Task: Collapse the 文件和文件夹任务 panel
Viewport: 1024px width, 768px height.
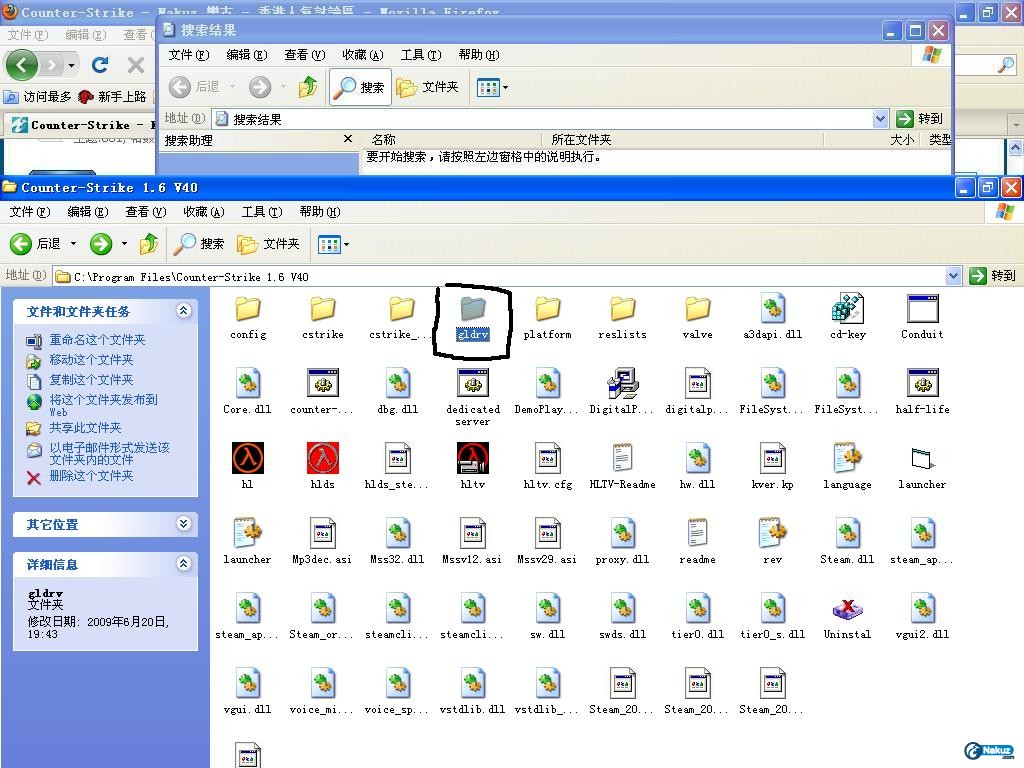Action: tap(183, 311)
